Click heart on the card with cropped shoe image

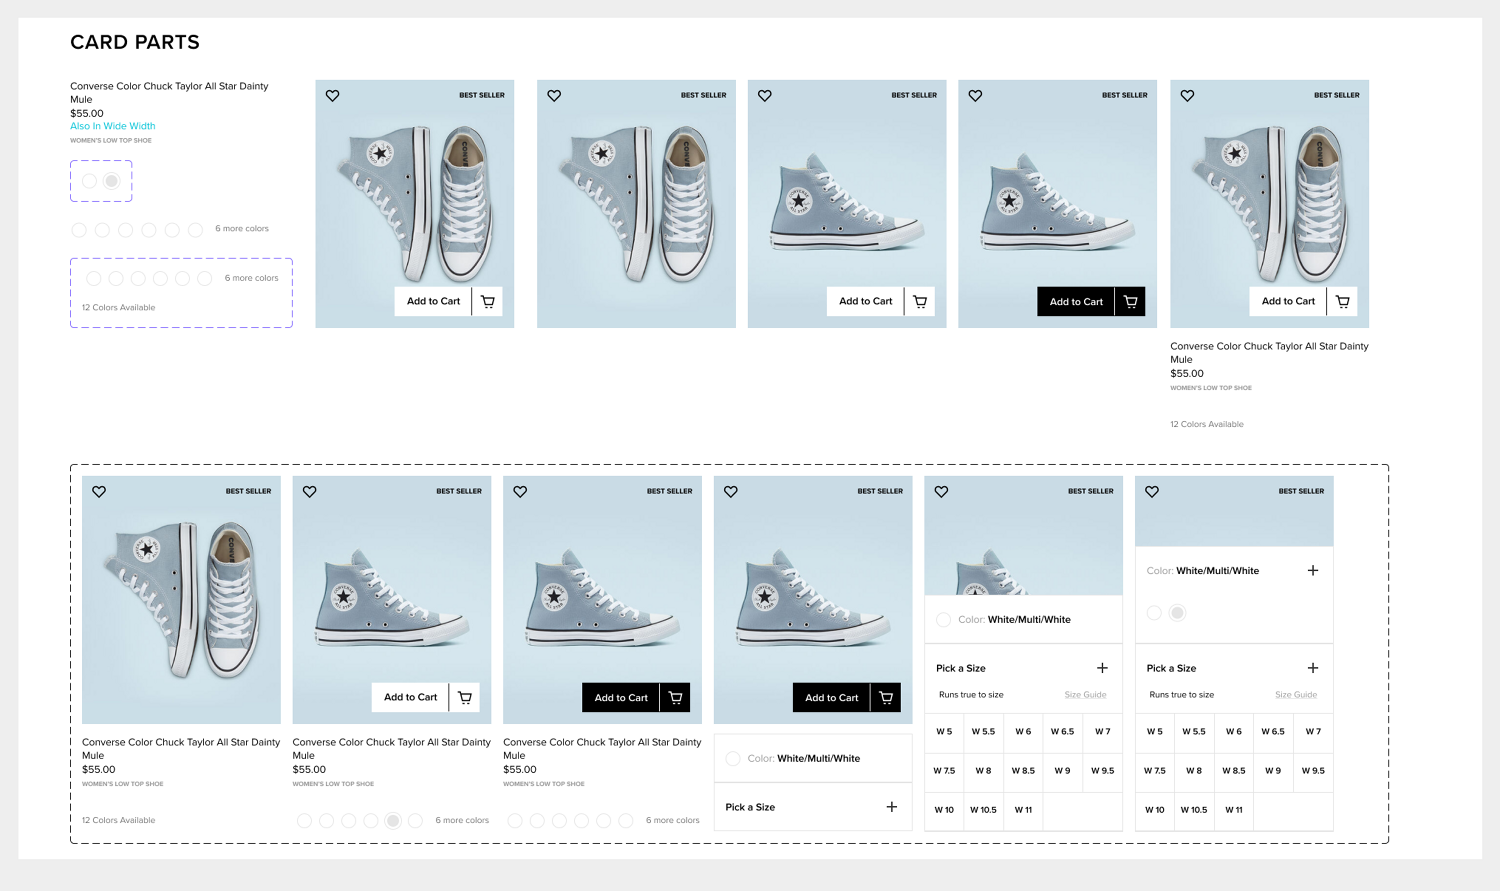pyautogui.click(x=941, y=492)
